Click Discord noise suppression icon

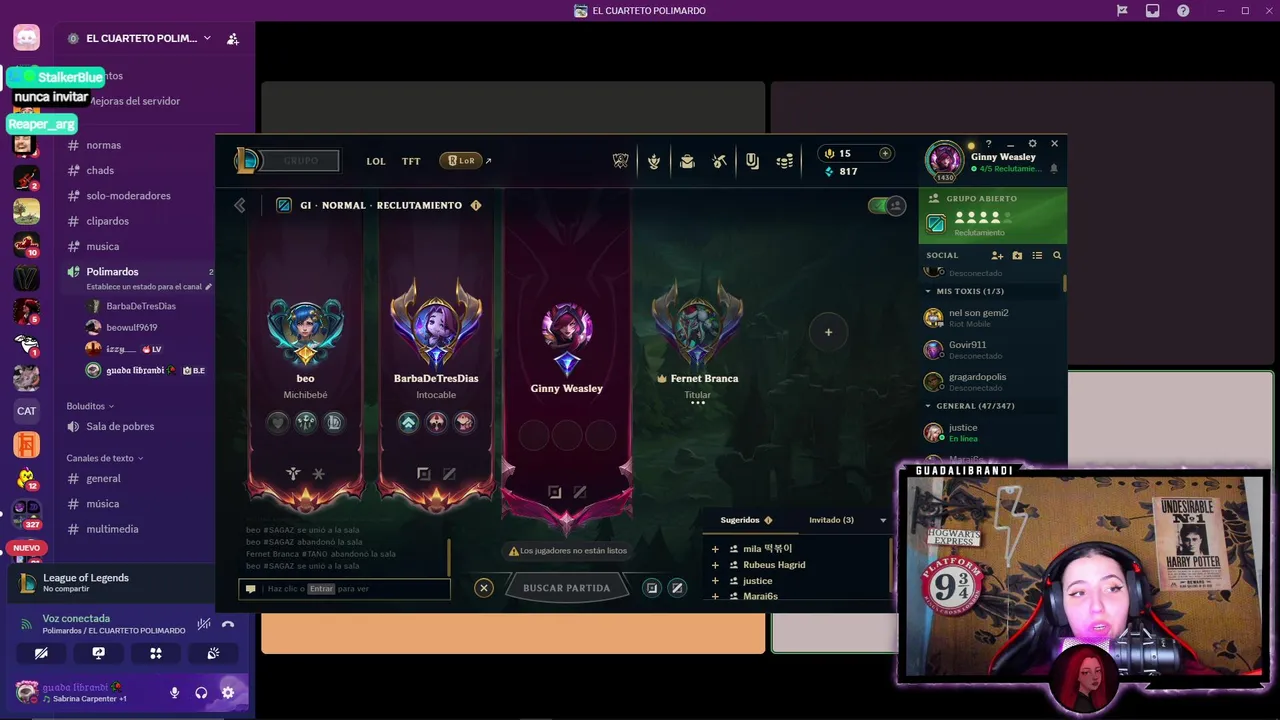[x=204, y=624]
